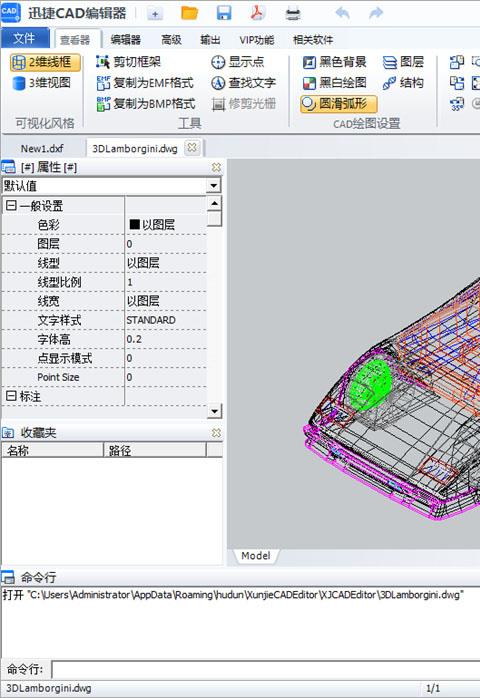Close the 属性 properties panel
Viewport: 480px width, 698px height.
(x=216, y=167)
